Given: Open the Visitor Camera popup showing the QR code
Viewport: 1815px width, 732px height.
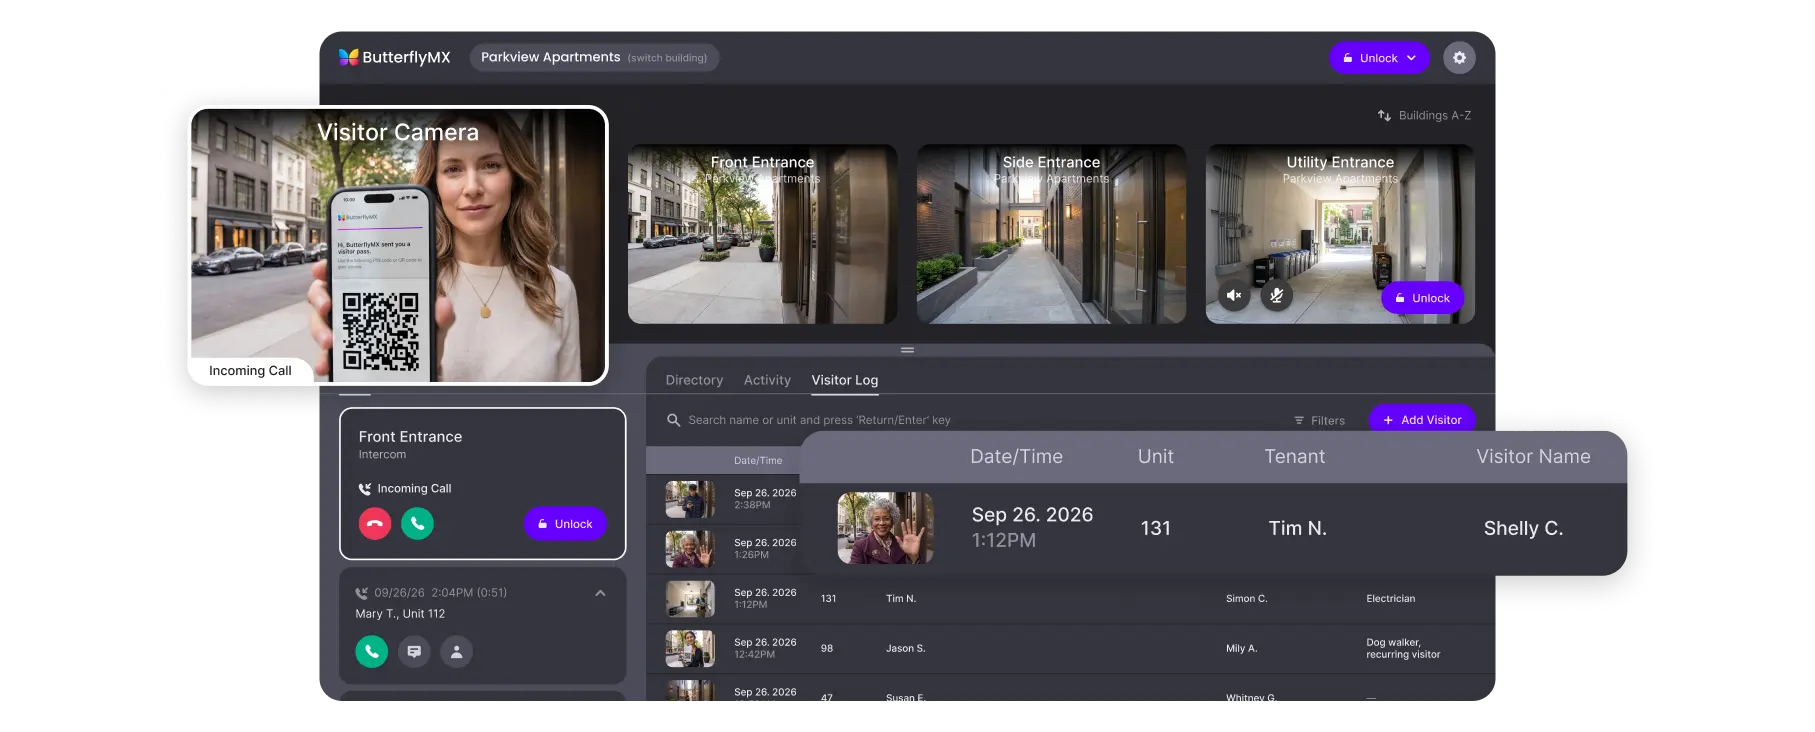Looking at the screenshot, I should click(x=399, y=245).
